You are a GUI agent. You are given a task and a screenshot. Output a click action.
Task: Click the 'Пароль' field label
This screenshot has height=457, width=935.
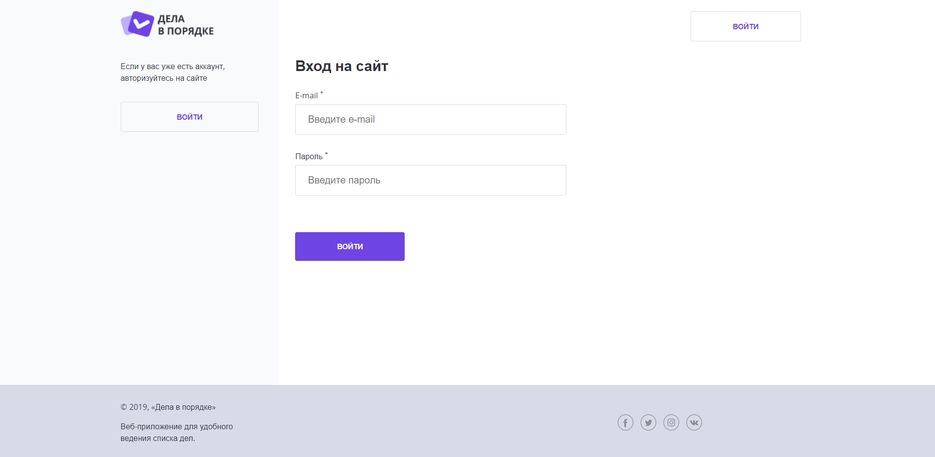309,156
